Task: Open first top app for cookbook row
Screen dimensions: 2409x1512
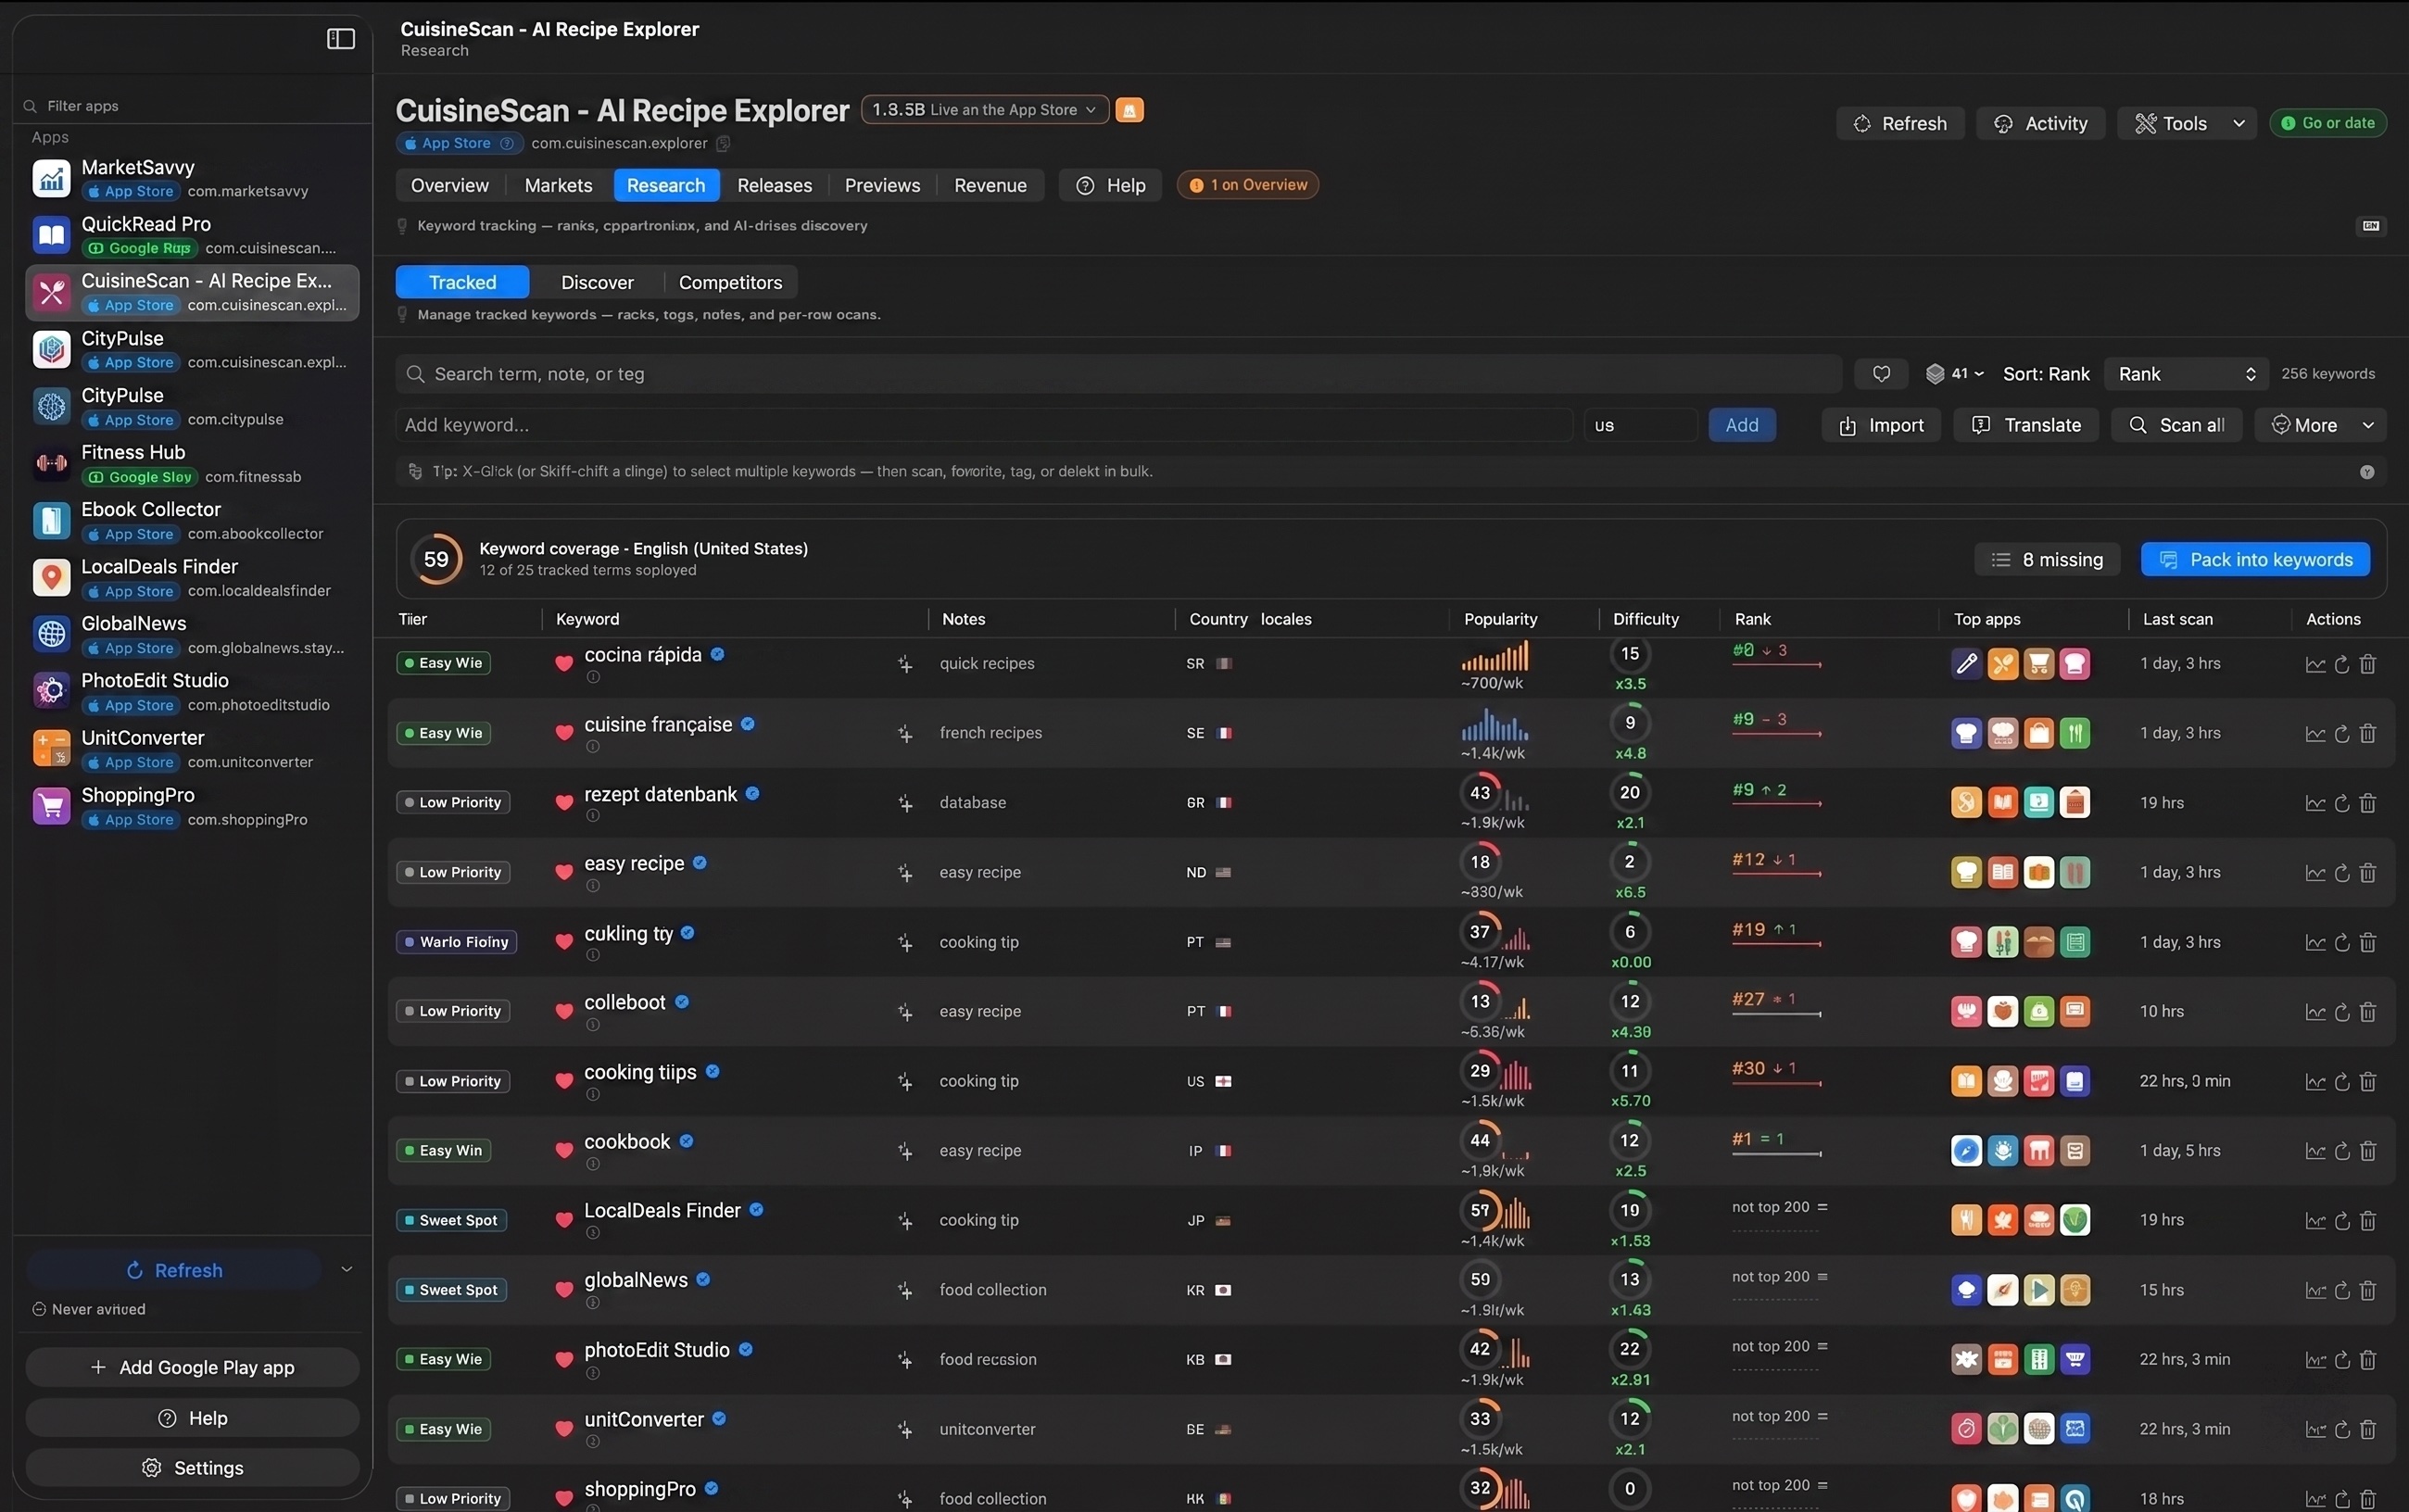Action: (1966, 1151)
